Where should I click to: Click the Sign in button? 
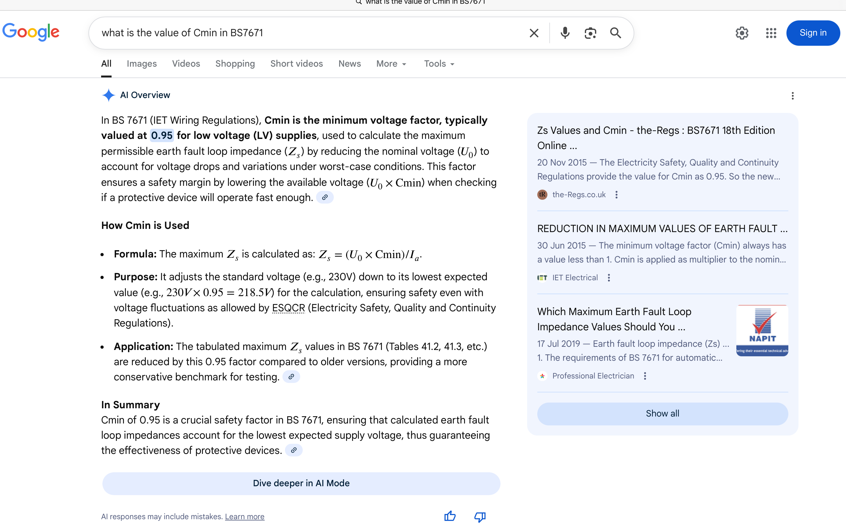[x=813, y=33]
